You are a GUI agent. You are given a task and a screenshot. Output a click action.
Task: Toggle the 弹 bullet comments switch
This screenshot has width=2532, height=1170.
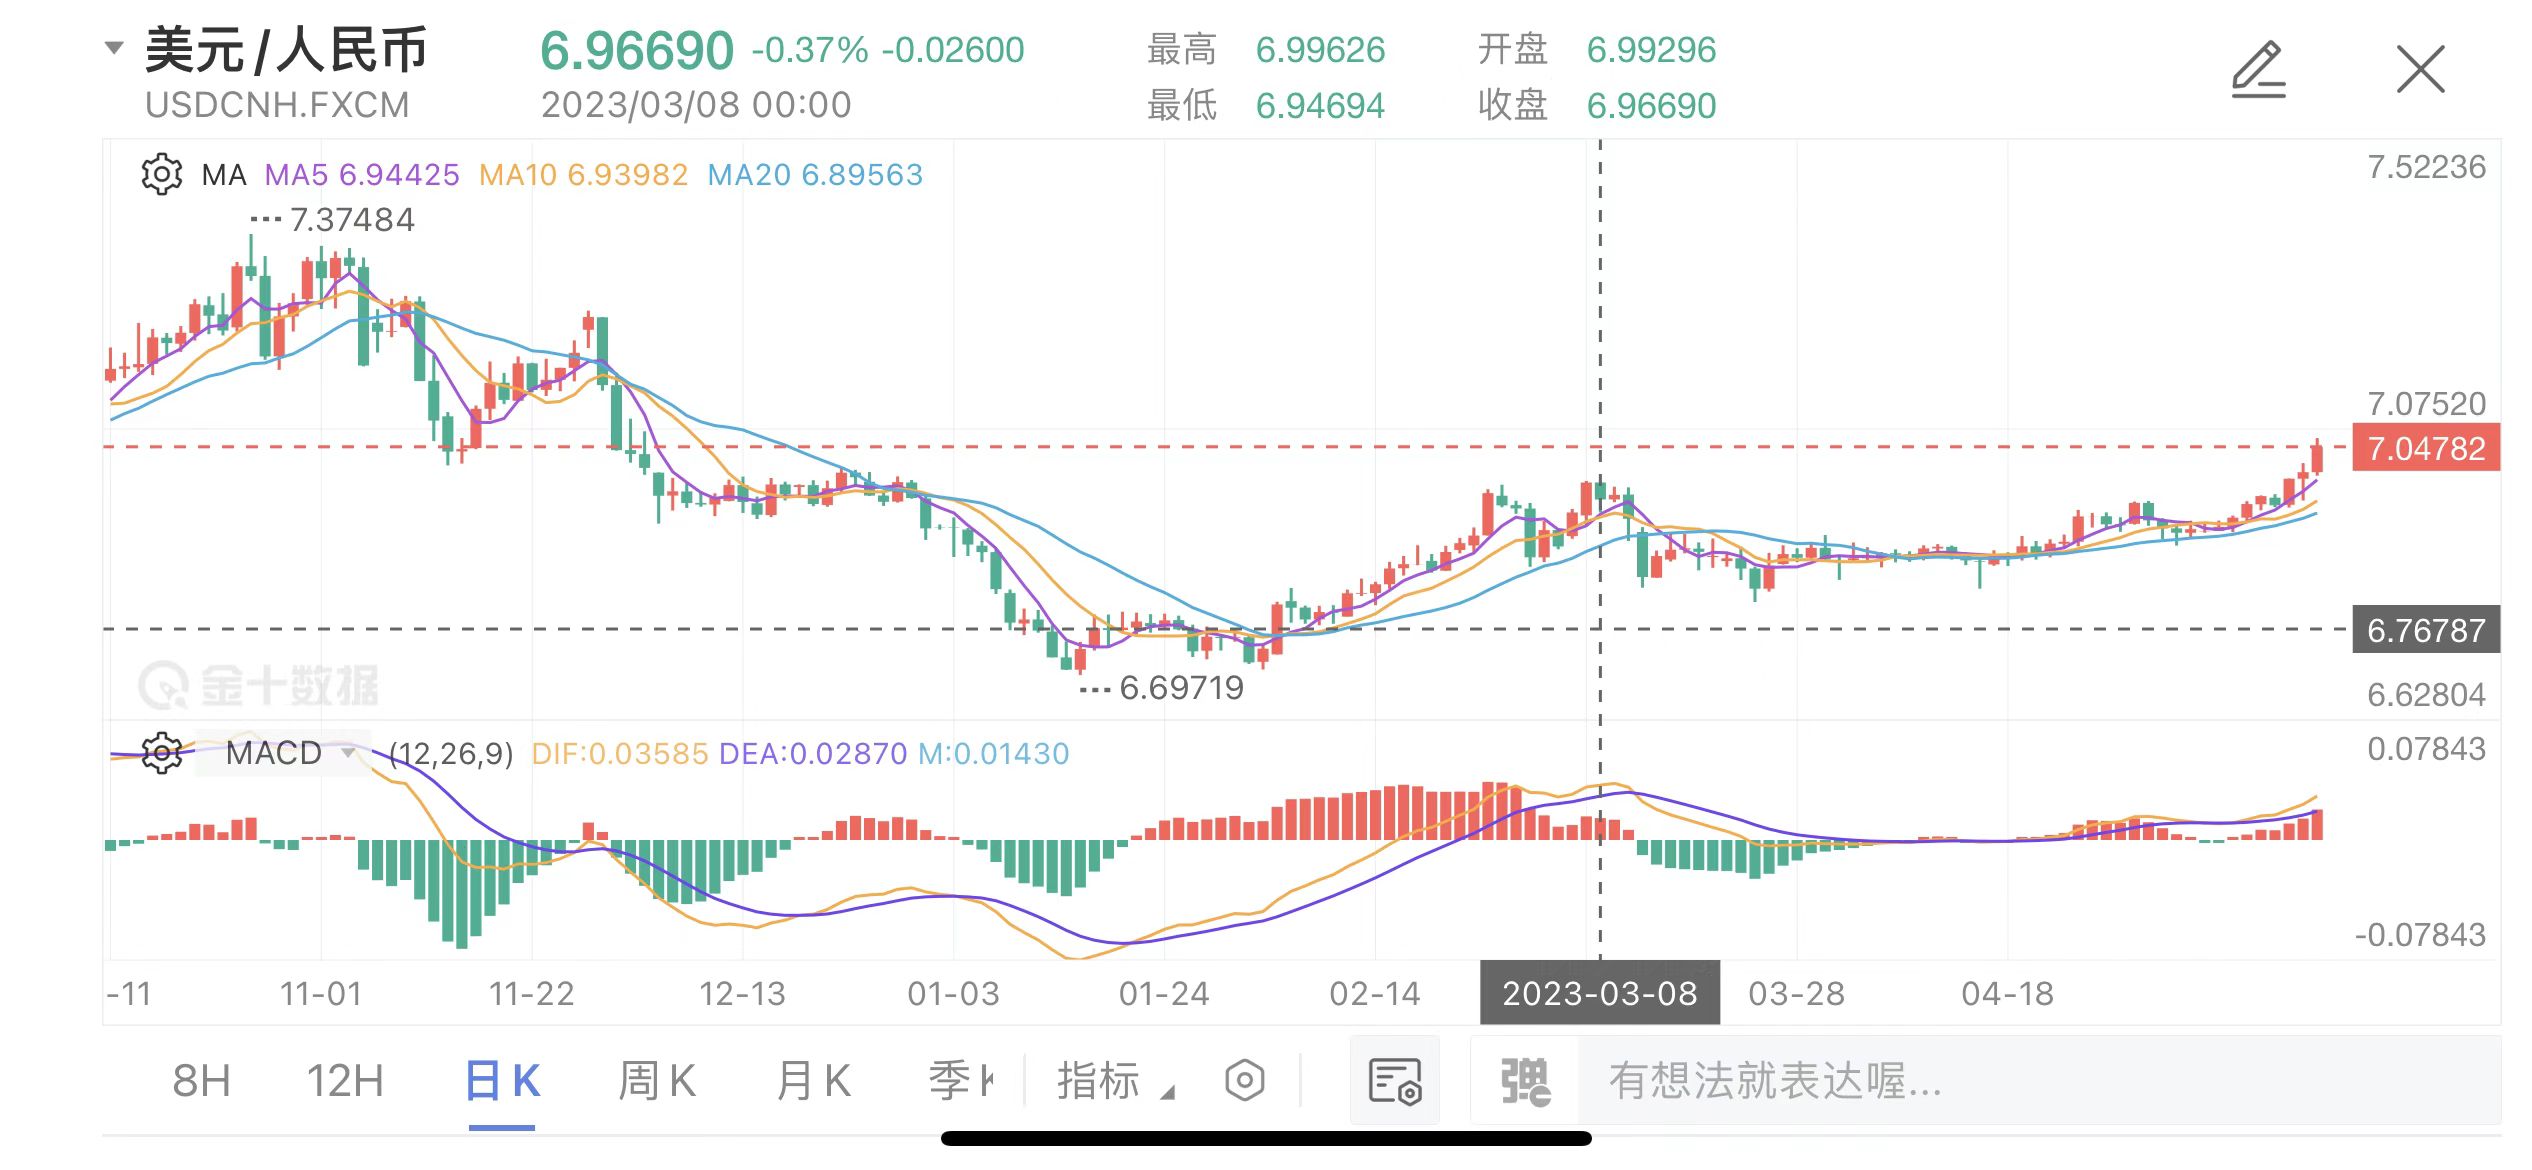point(1524,1081)
